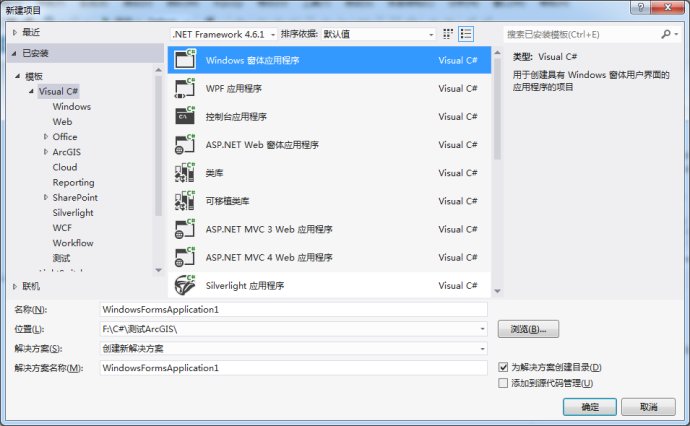
Task: Click the tree panel scroll up arrow
Action: (158, 70)
